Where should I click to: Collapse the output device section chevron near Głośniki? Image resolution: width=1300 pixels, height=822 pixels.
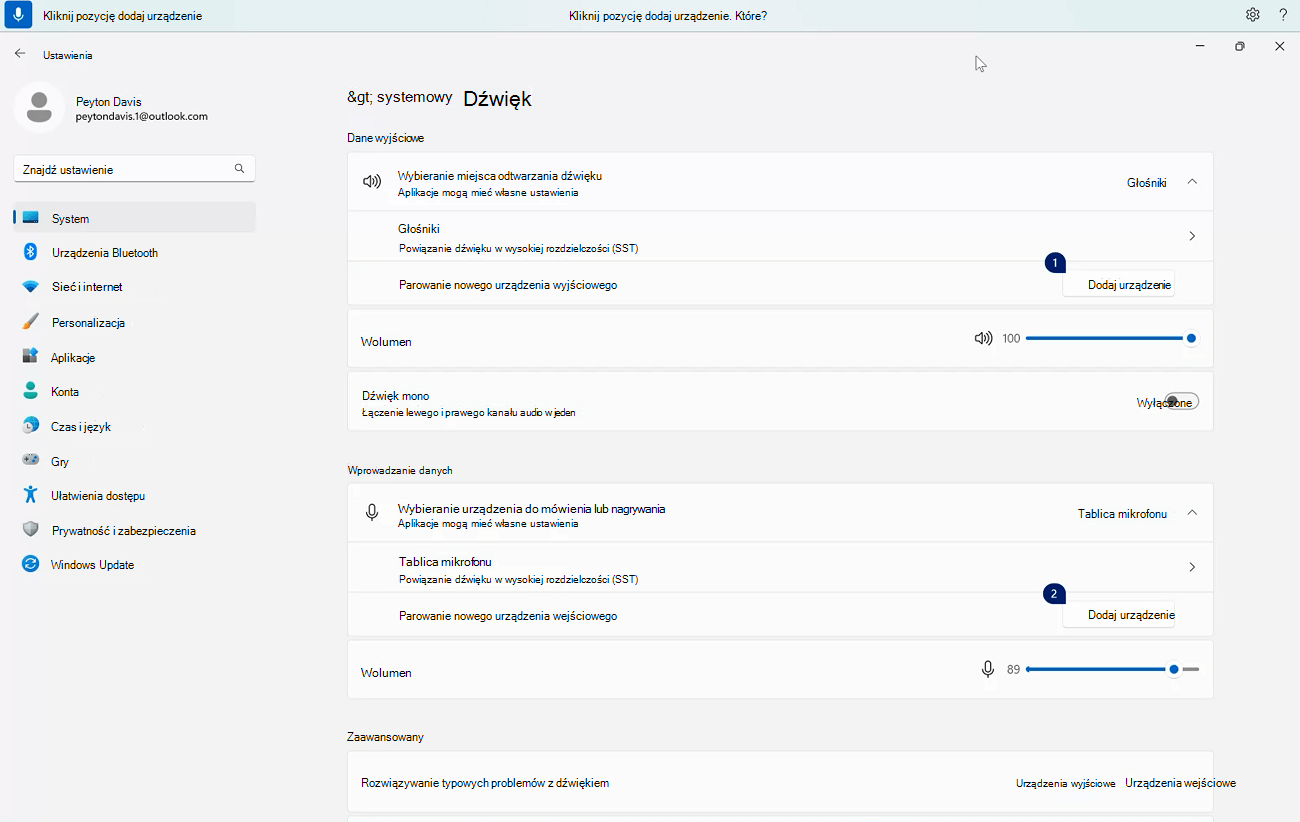tap(1192, 182)
